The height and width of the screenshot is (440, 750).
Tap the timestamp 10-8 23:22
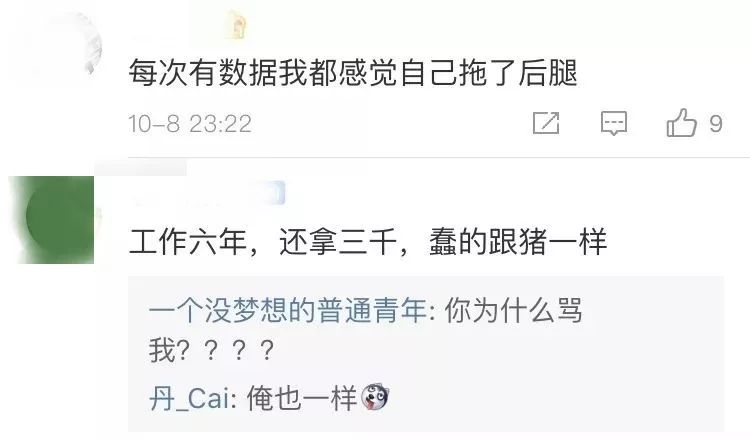click(190, 124)
